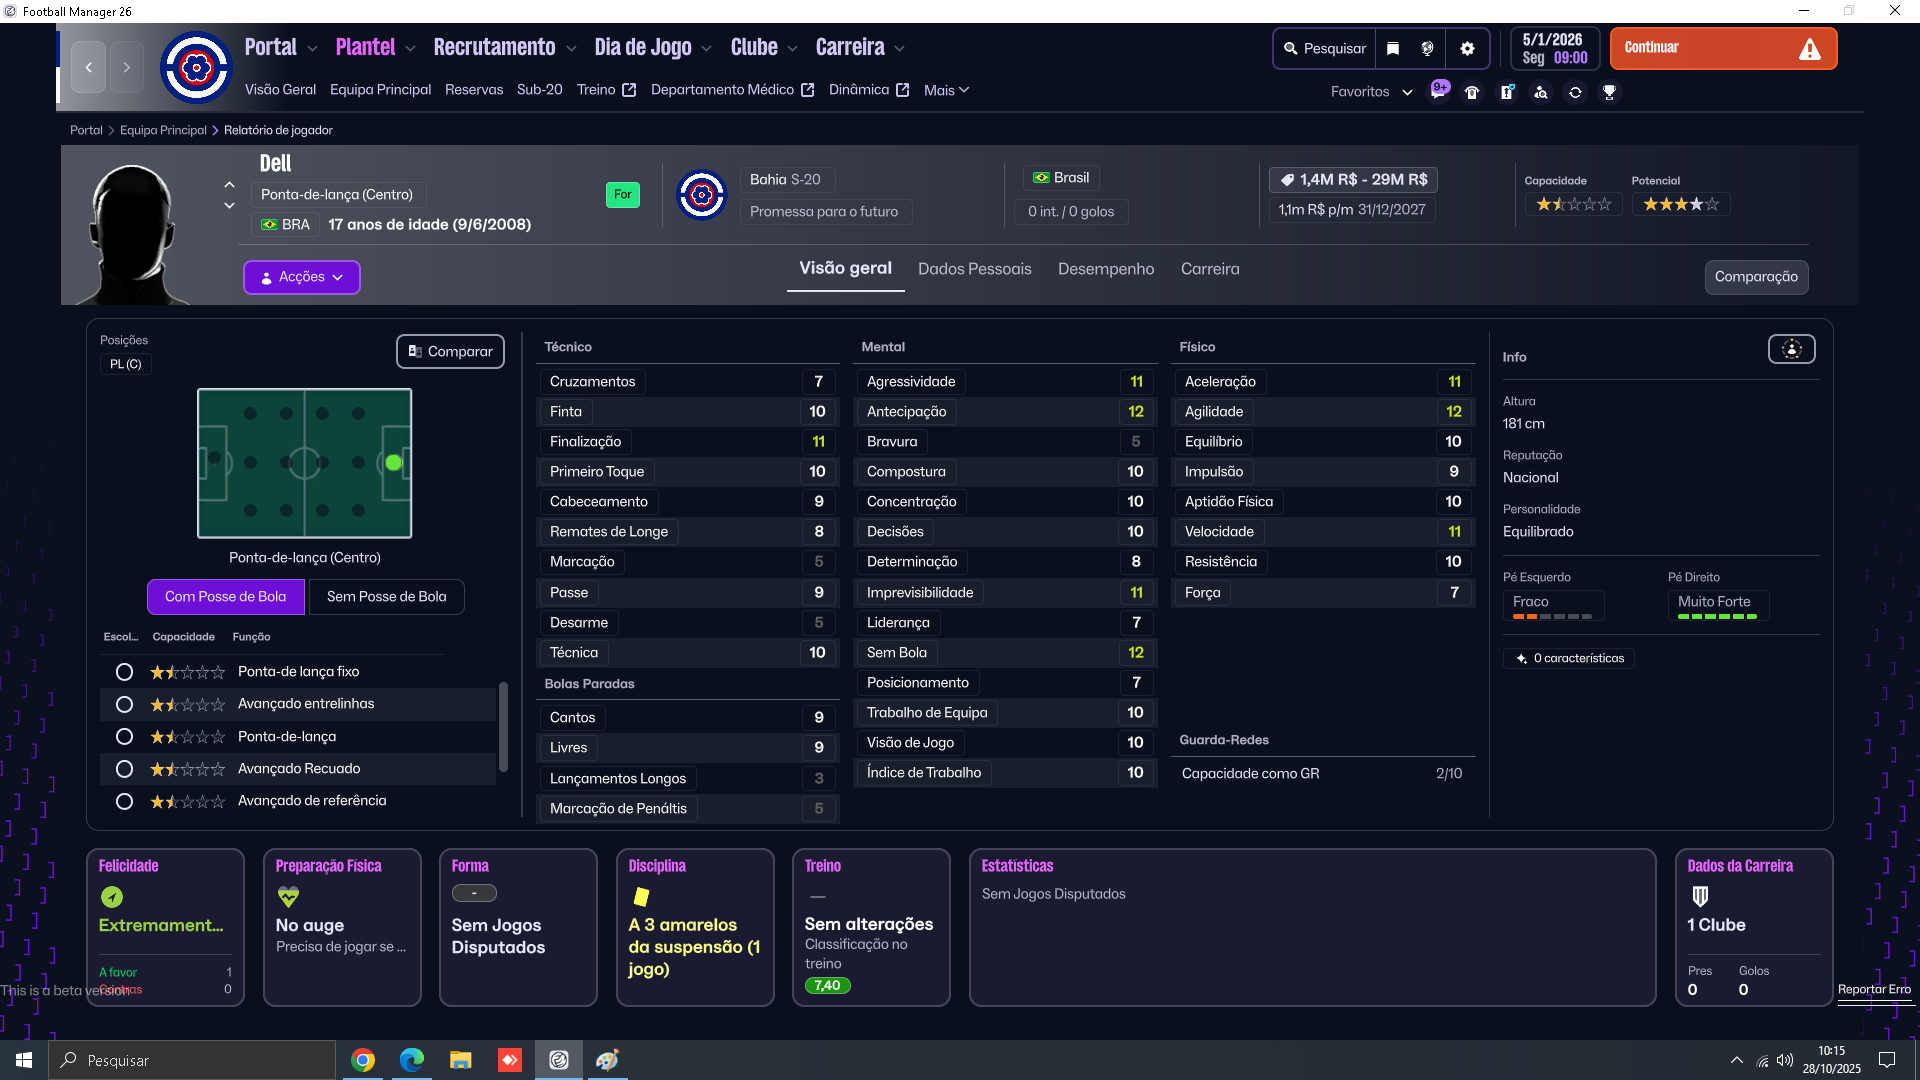The image size is (1920, 1080).
Task: Select Avançado Recuado role radio button
Action: tap(124, 769)
